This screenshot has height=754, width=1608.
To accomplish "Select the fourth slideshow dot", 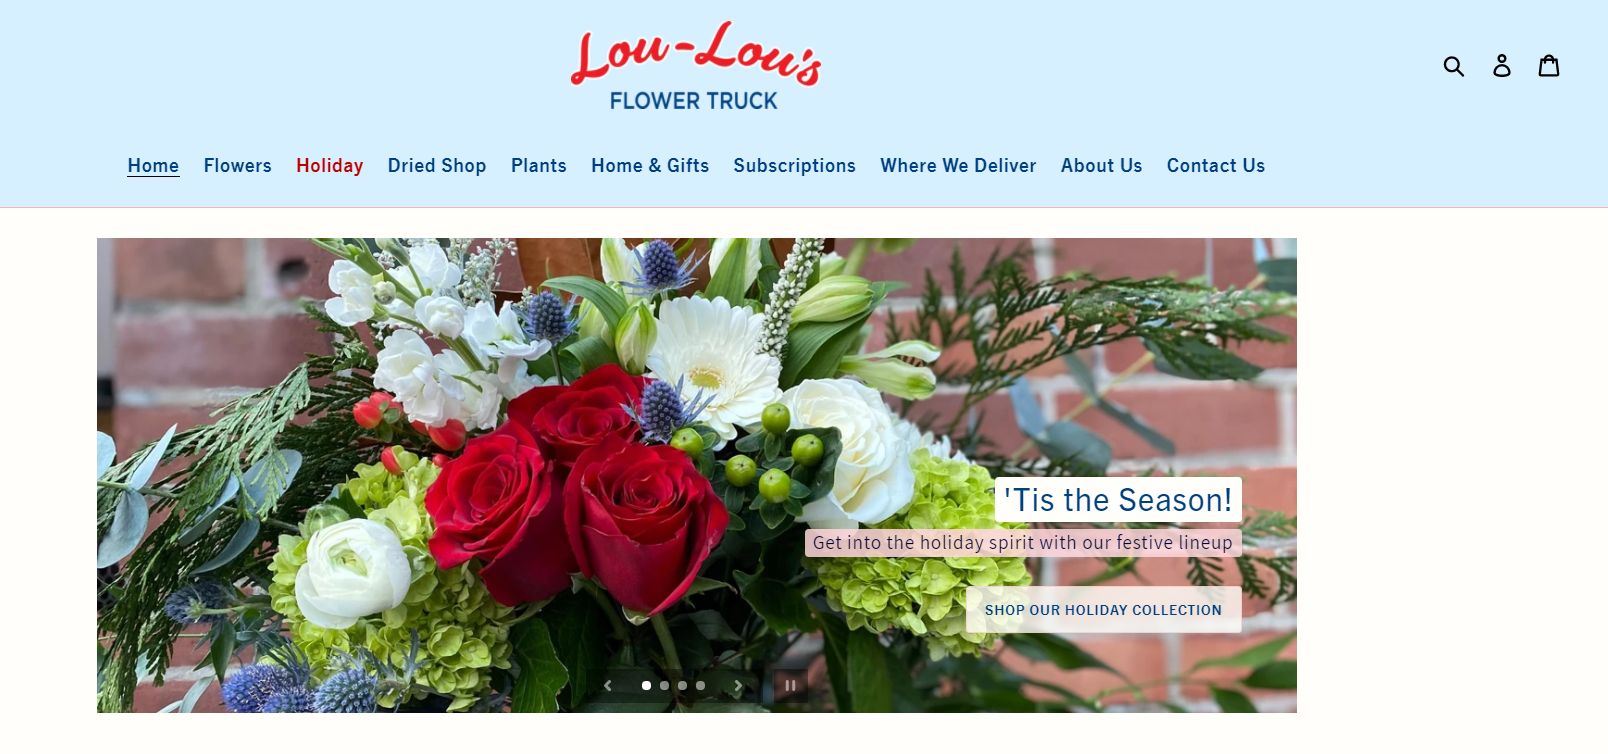I will [700, 686].
